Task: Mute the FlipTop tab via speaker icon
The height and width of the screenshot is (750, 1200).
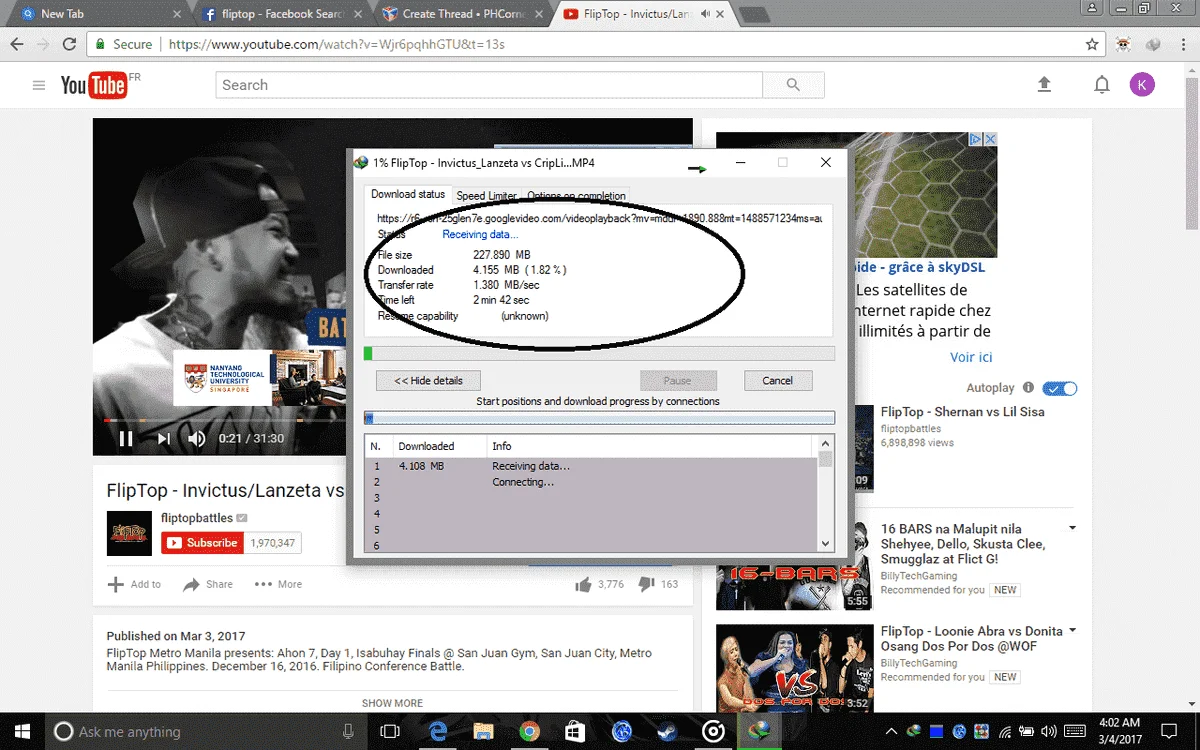Action: click(x=707, y=14)
